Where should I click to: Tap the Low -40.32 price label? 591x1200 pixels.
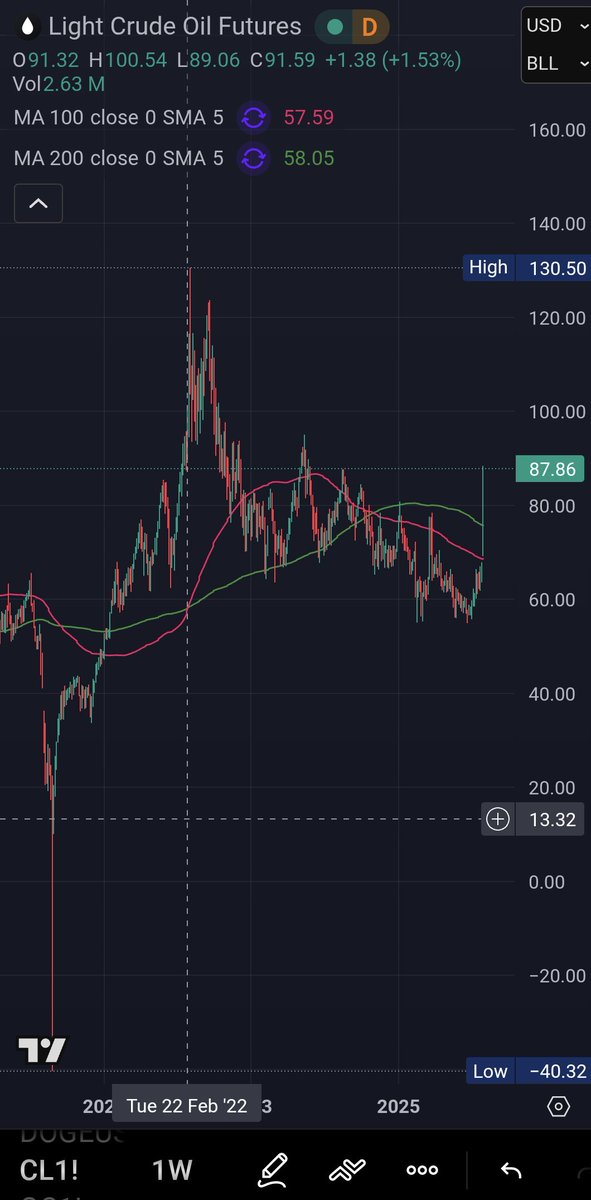pyautogui.click(x=526, y=1071)
